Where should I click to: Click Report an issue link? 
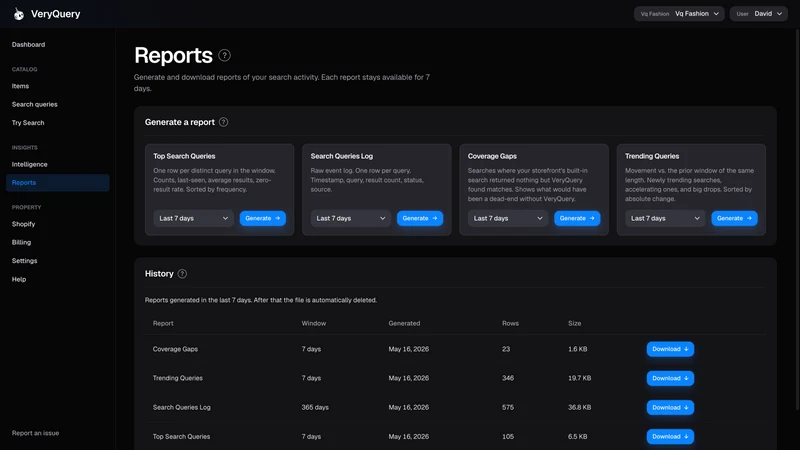coord(36,433)
